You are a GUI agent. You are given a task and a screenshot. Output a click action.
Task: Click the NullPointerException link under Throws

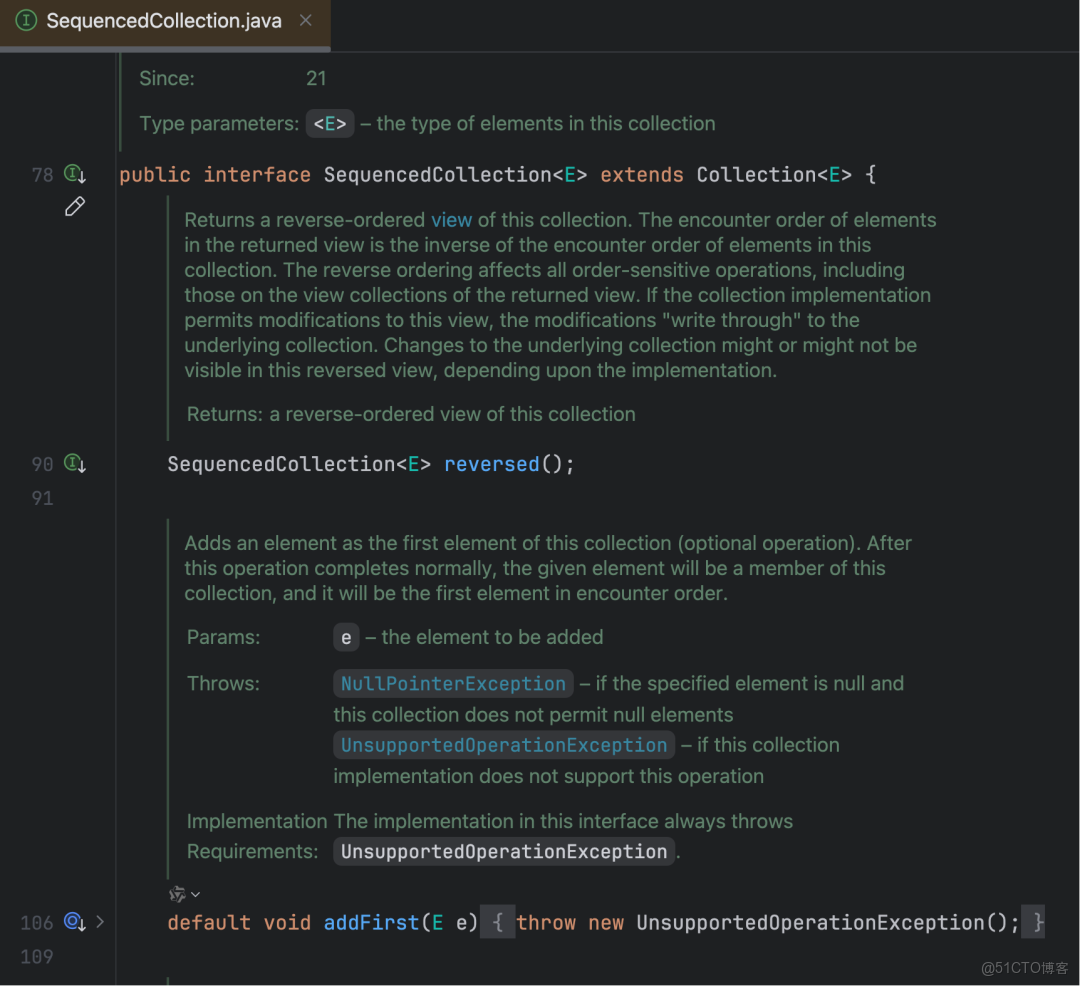coord(452,683)
